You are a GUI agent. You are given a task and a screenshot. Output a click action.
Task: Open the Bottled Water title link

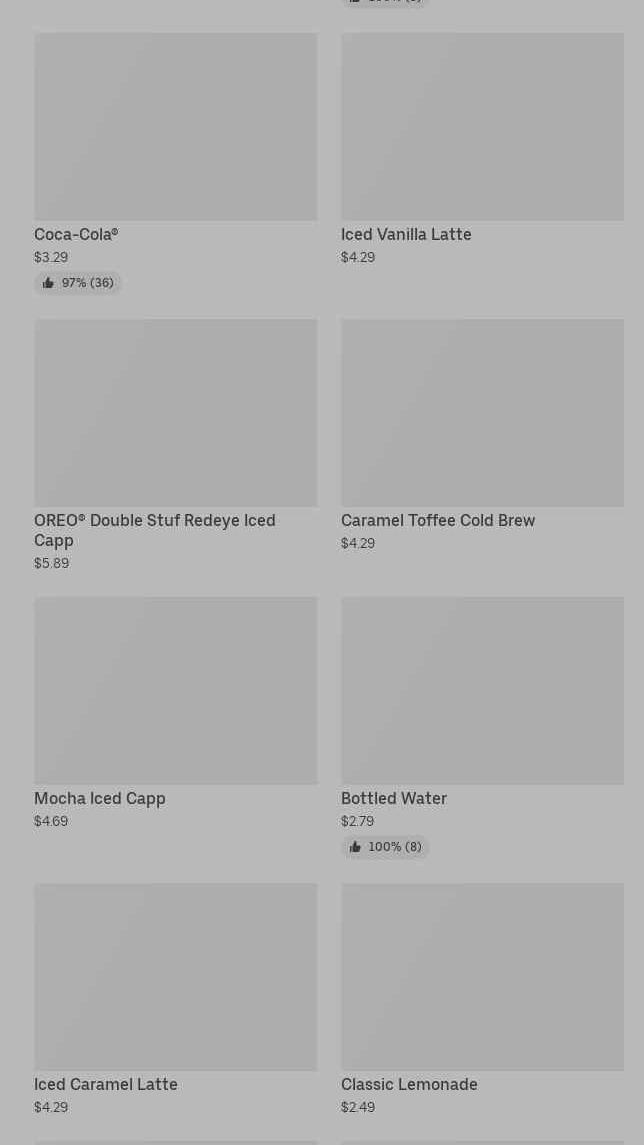click(x=394, y=798)
